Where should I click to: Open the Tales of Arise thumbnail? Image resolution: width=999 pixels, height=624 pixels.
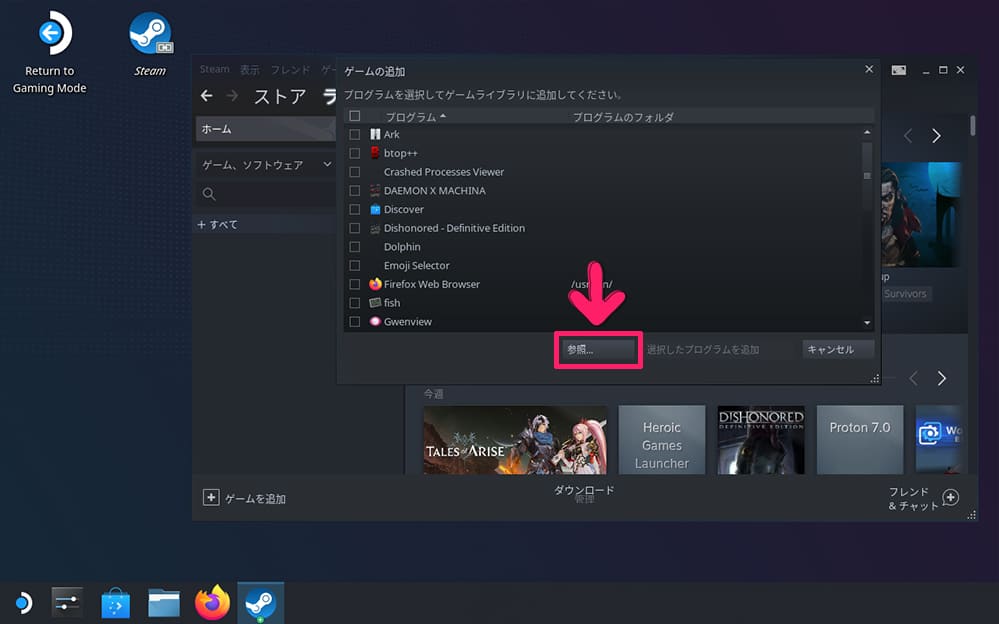coord(515,440)
